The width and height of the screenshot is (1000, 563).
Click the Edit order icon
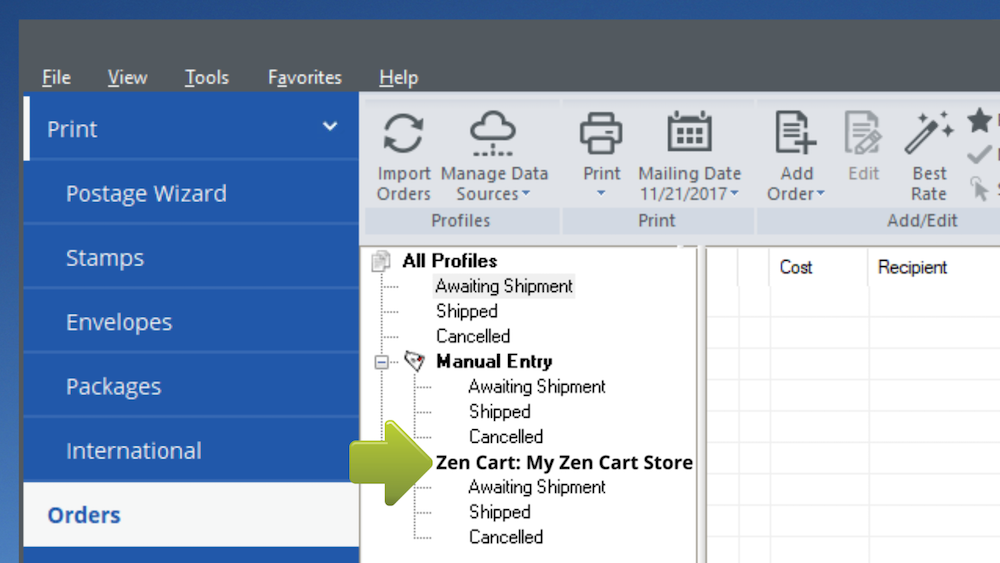pos(864,133)
